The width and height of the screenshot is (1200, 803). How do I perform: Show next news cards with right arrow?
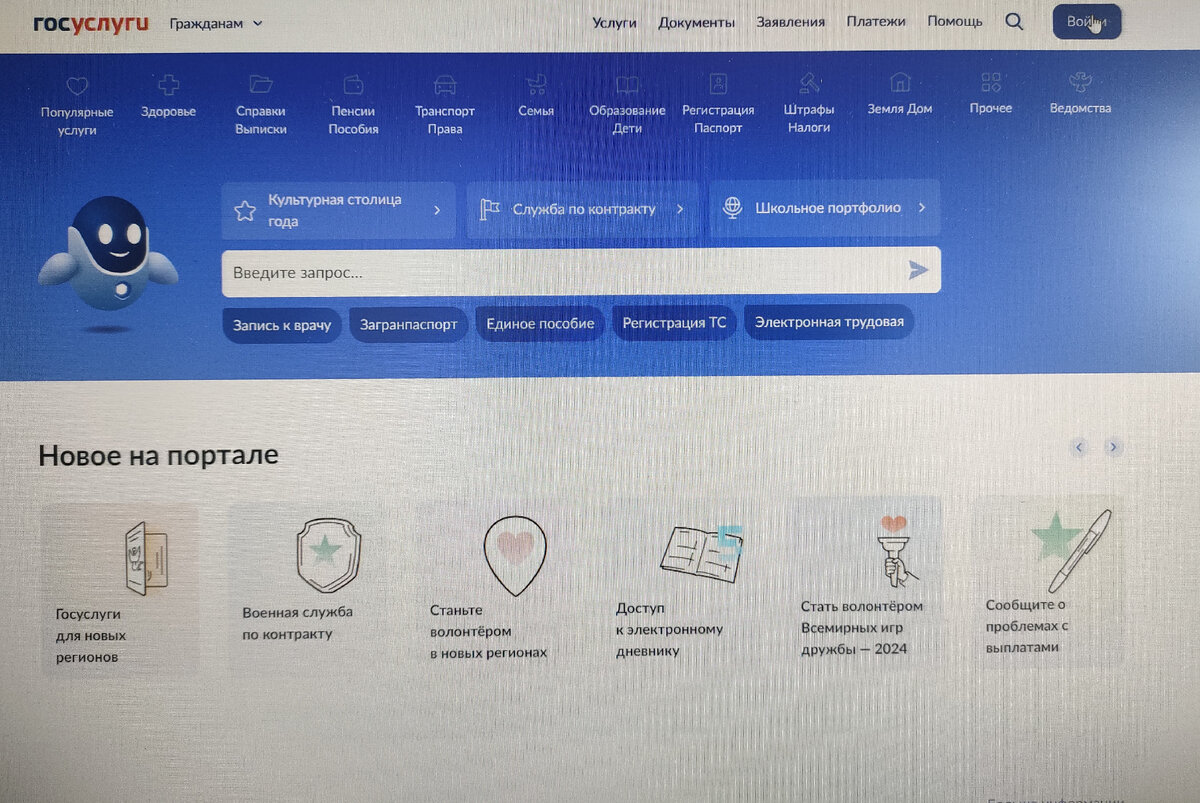click(1113, 447)
